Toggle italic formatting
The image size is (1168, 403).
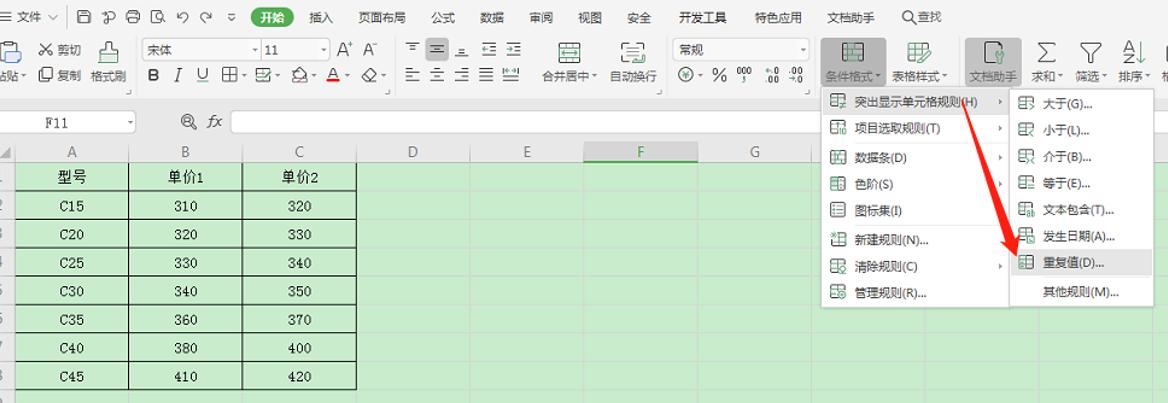[x=177, y=75]
